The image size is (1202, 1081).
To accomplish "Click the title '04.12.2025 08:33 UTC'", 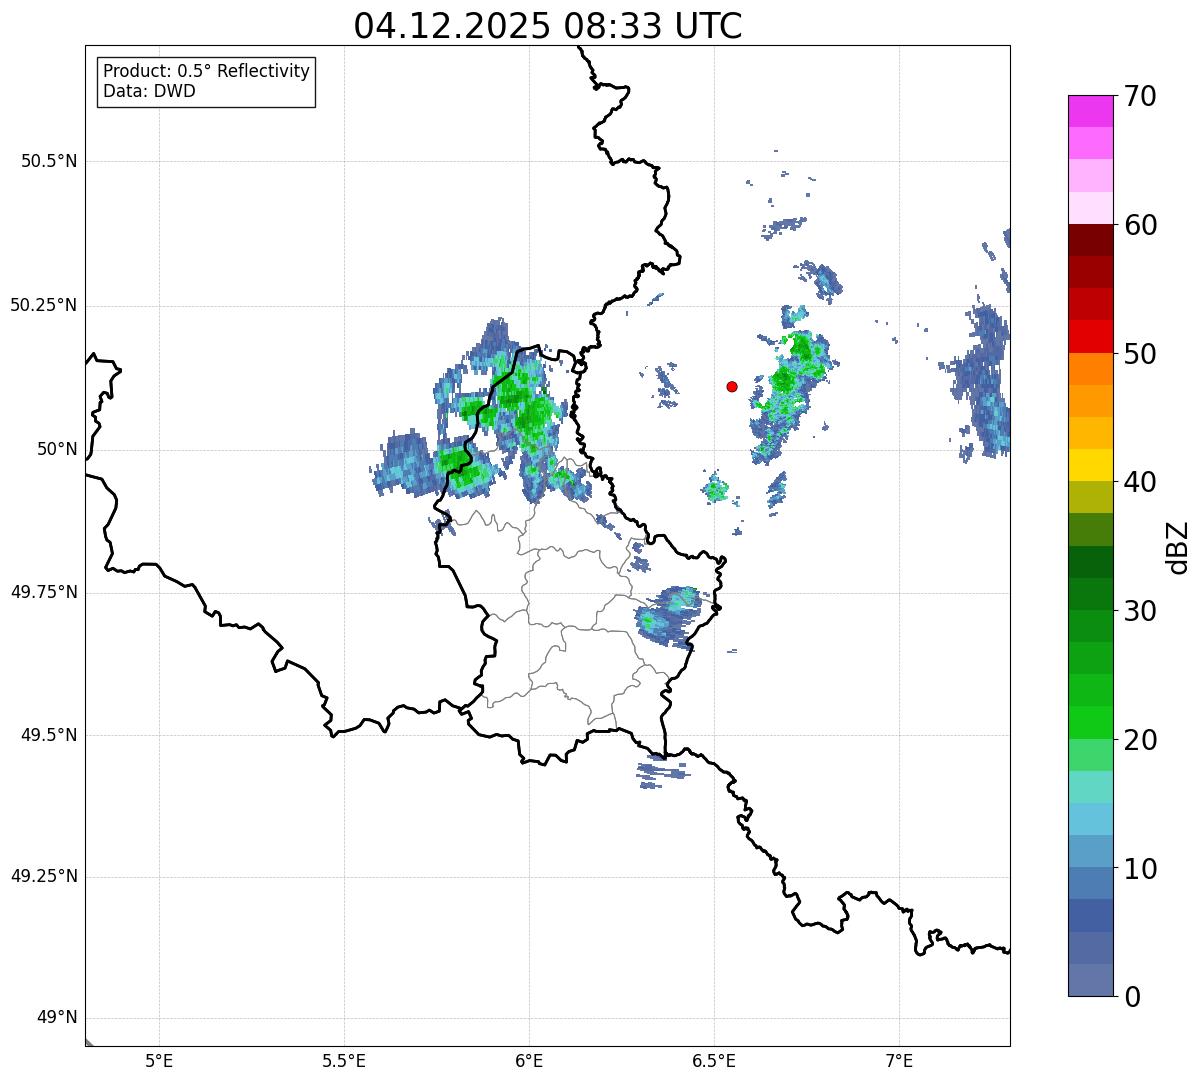I will pos(548,26).
